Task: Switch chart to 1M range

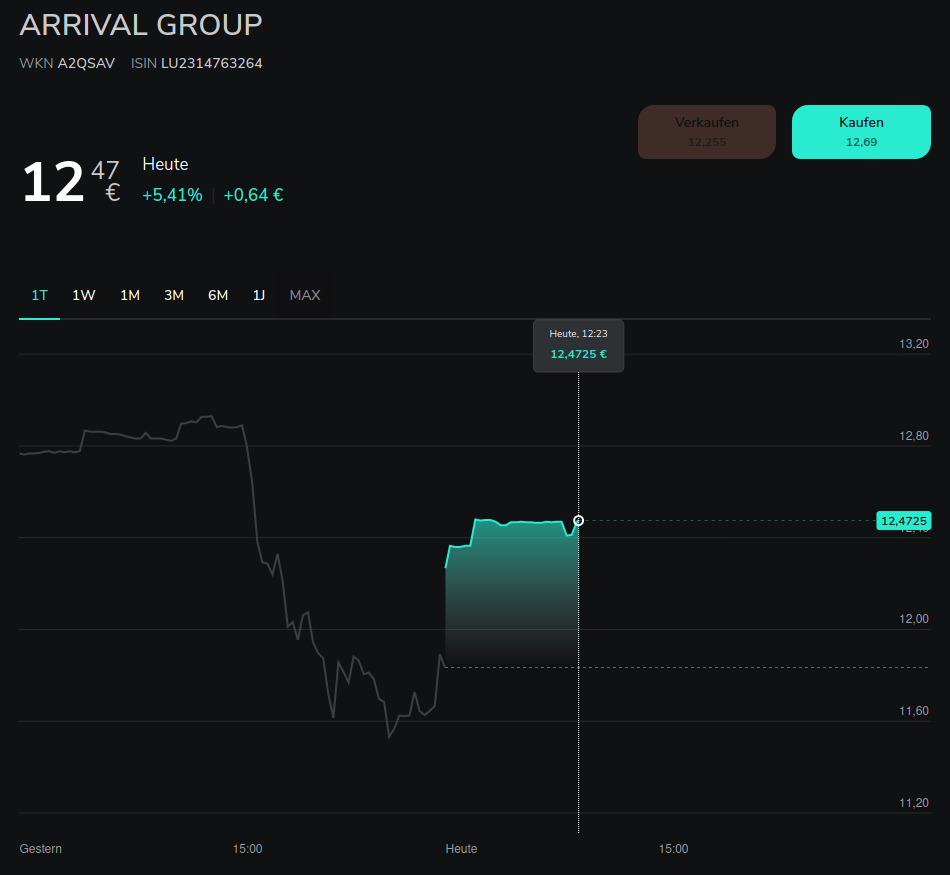Action: click(x=130, y=295)
